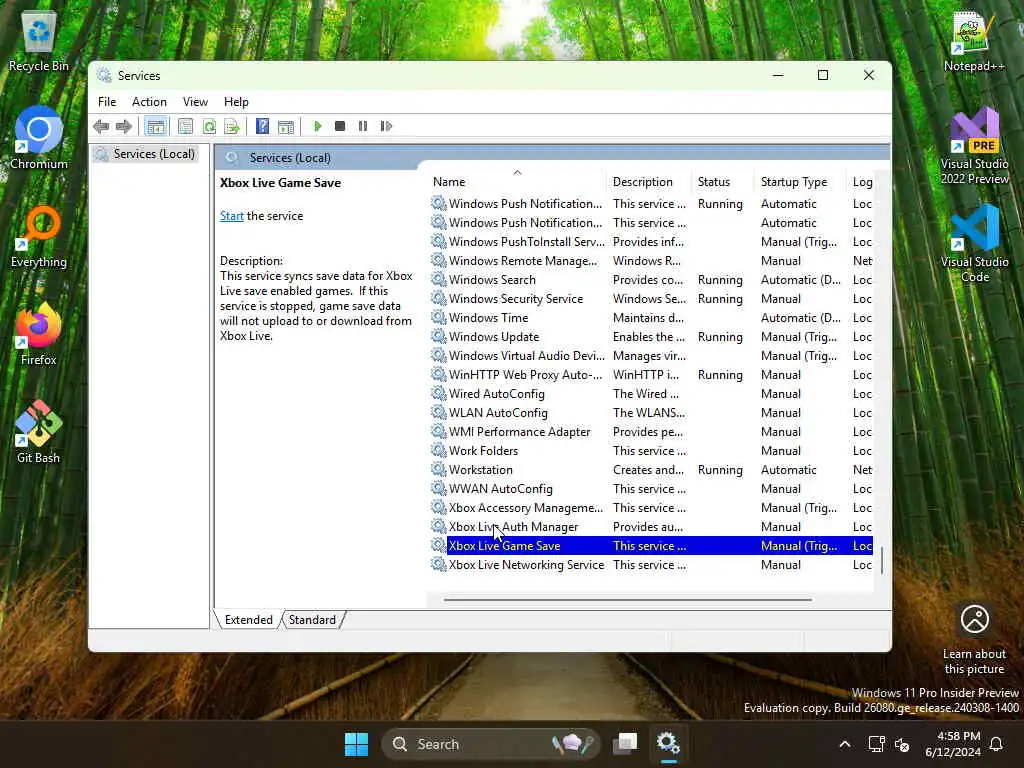The image size is (1024, 768).
Task: Switch to the Extended tab
Action: point(248,620)
